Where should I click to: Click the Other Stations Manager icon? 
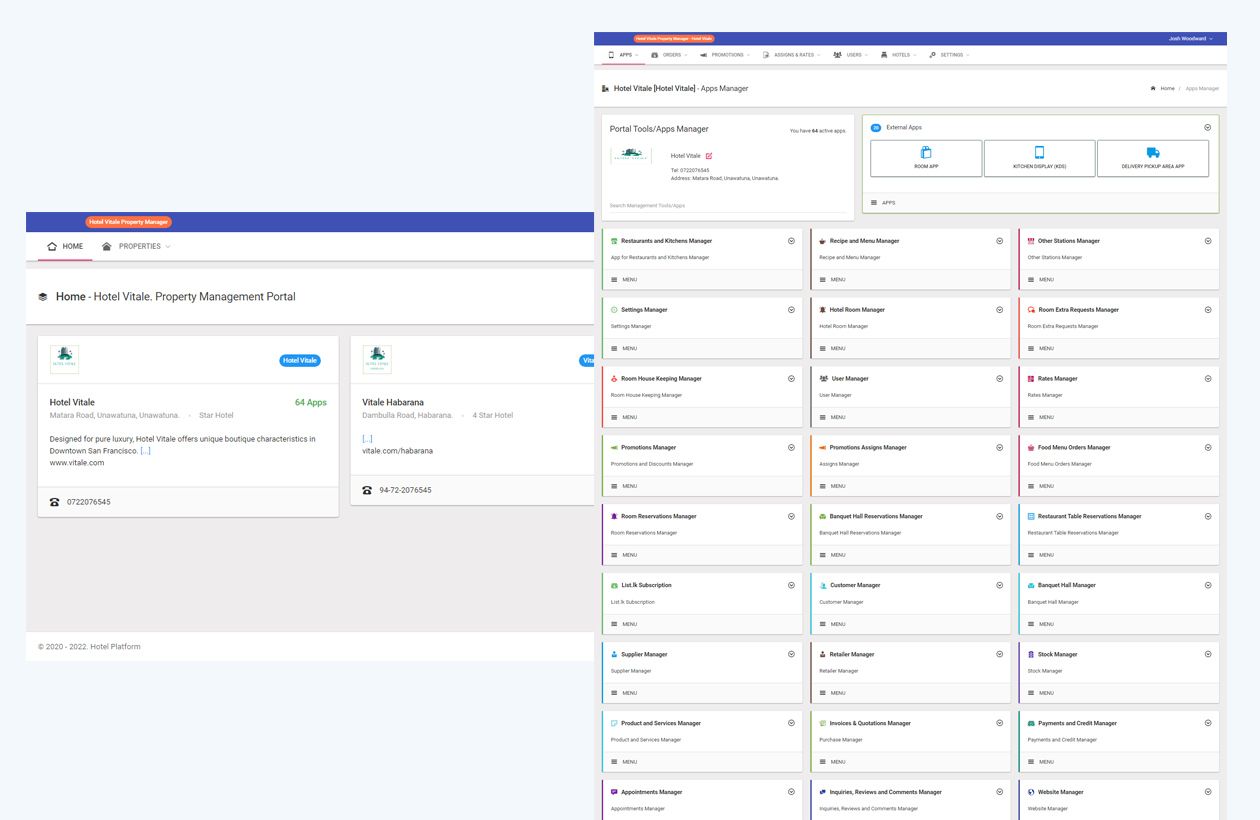coord(1031,241)
